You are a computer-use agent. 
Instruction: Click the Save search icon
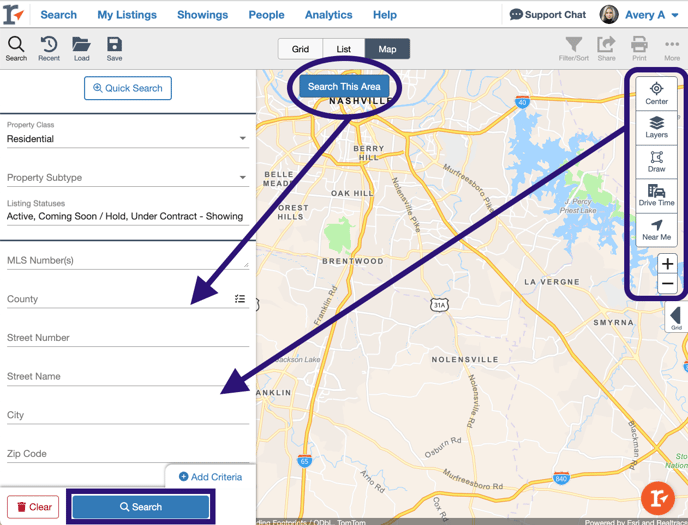pos(114,48)
